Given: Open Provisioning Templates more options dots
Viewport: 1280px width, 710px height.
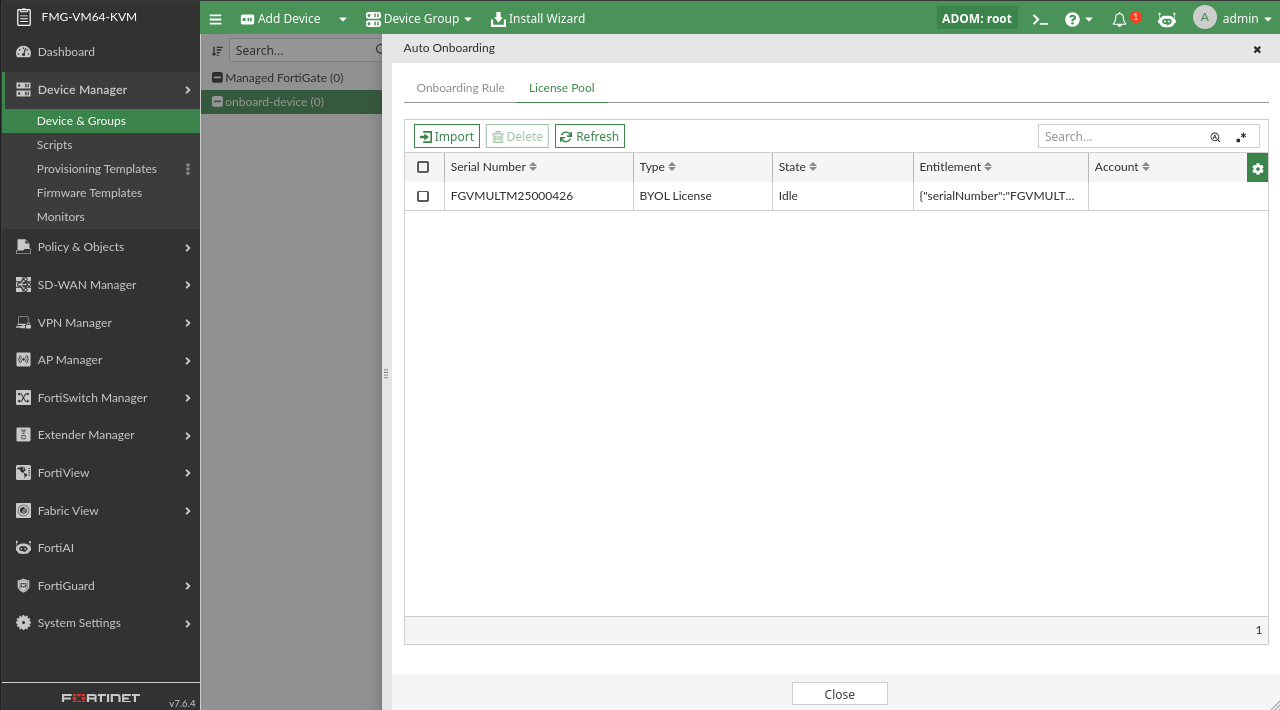Looking at the screenshot, I should pos(188,169).
